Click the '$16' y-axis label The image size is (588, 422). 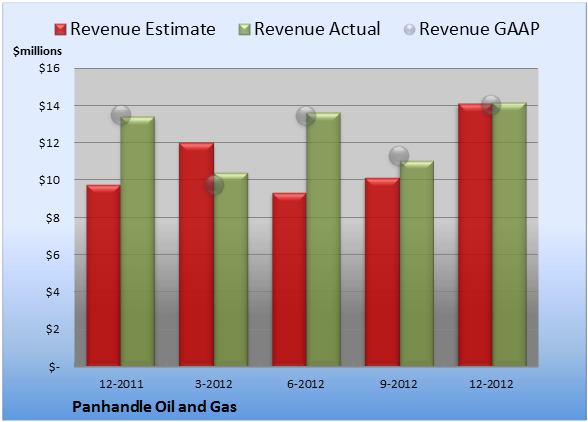click(x=50, y=68)
